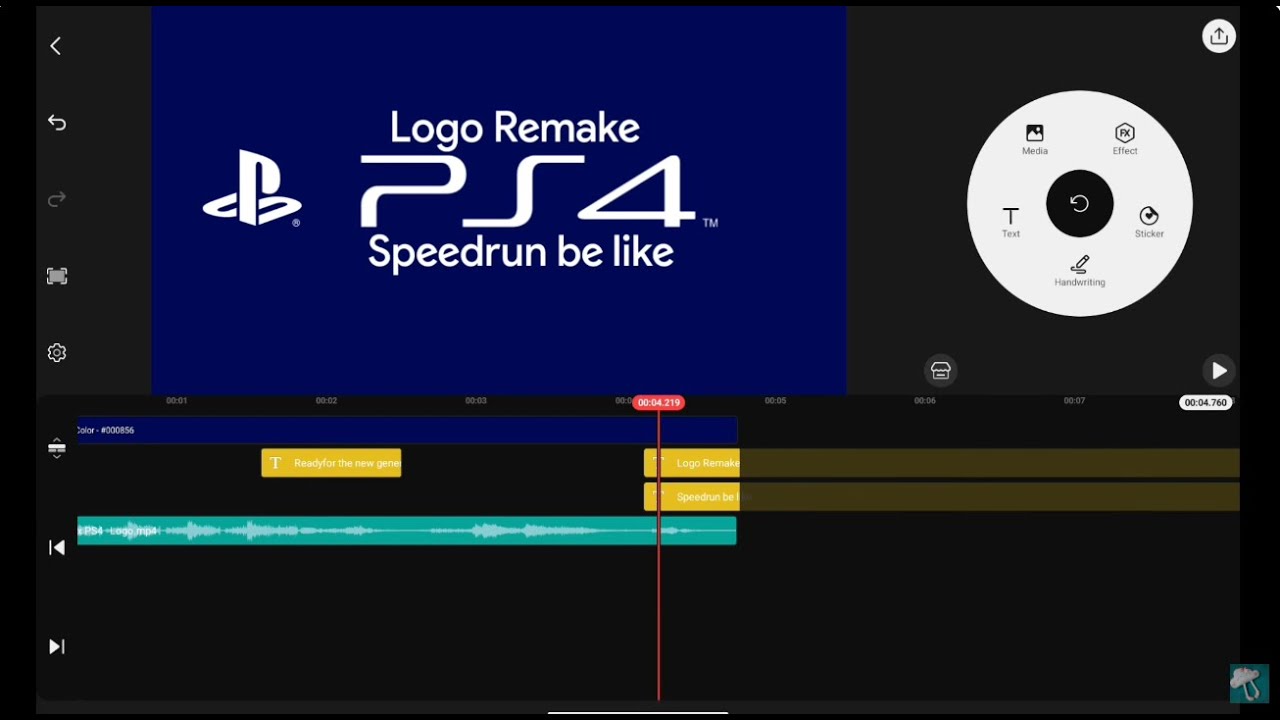Open the Effect panel
Image resolution: width=1280 pixels, height=720 pixels.
pyautogui.click(x=1125, y=139)
